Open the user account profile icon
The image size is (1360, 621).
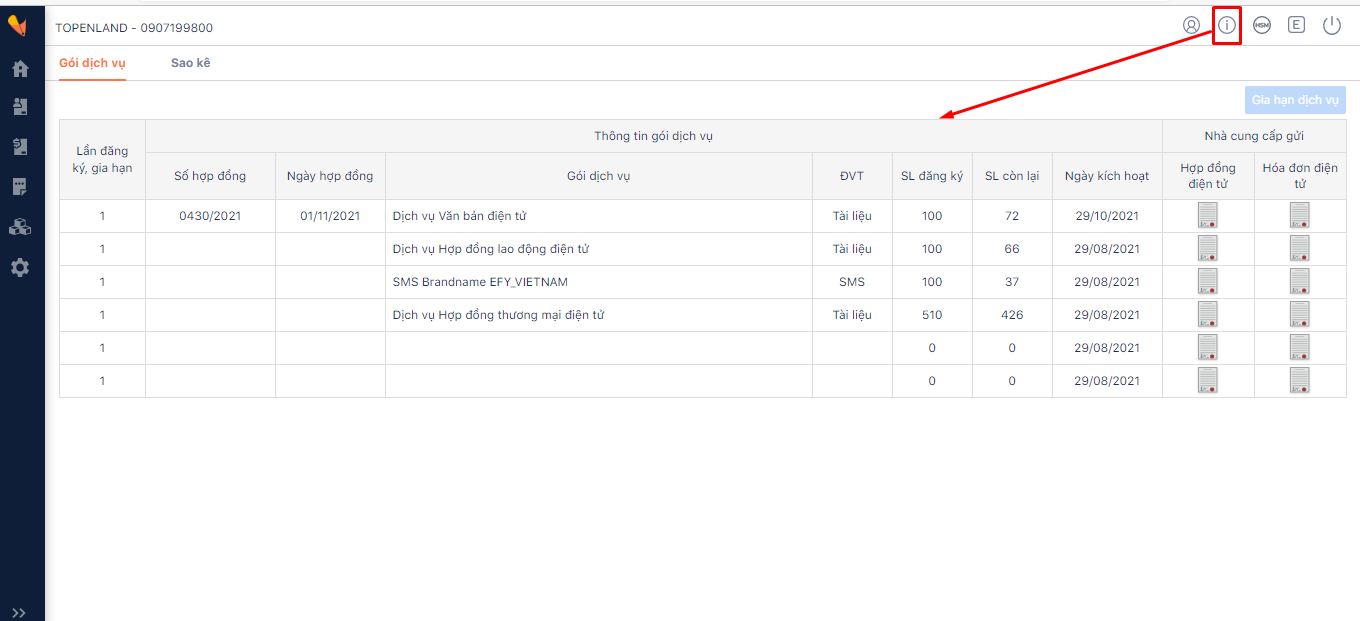pos(1191,26)
